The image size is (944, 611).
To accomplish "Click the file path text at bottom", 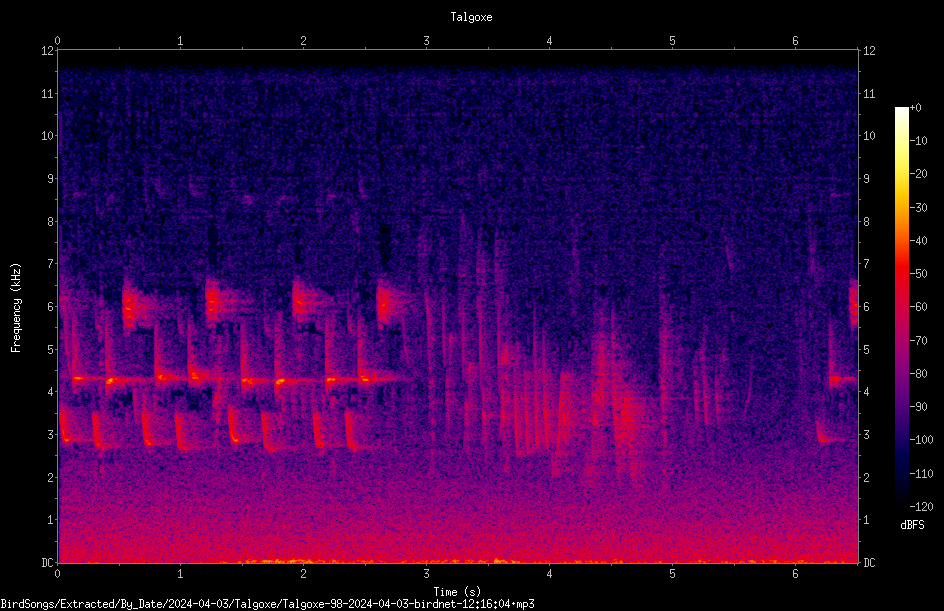I will pyautogui.click(x=267, y=604).
